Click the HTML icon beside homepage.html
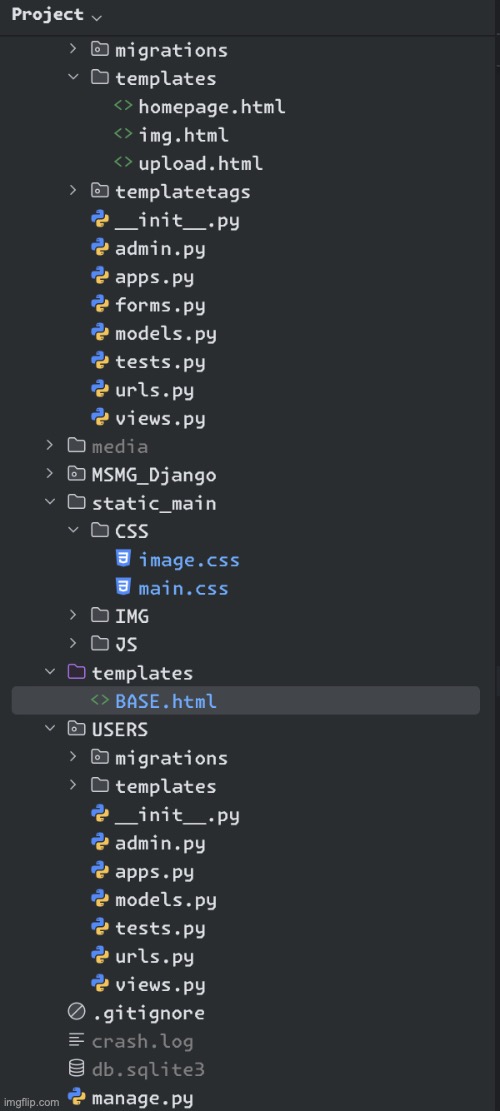This screenshot has width=500, height=1111. (123, 106)
